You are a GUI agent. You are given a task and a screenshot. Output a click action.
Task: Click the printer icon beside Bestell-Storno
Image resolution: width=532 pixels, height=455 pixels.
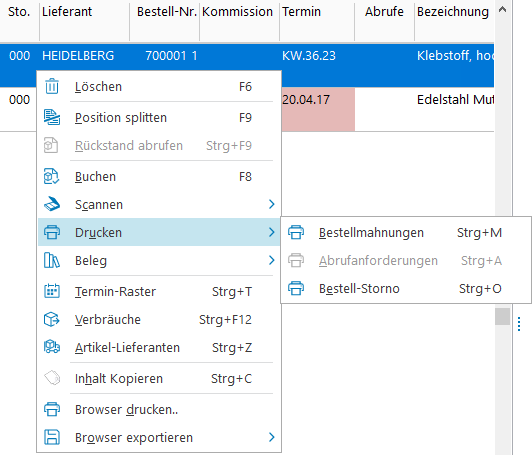(296, 288)
